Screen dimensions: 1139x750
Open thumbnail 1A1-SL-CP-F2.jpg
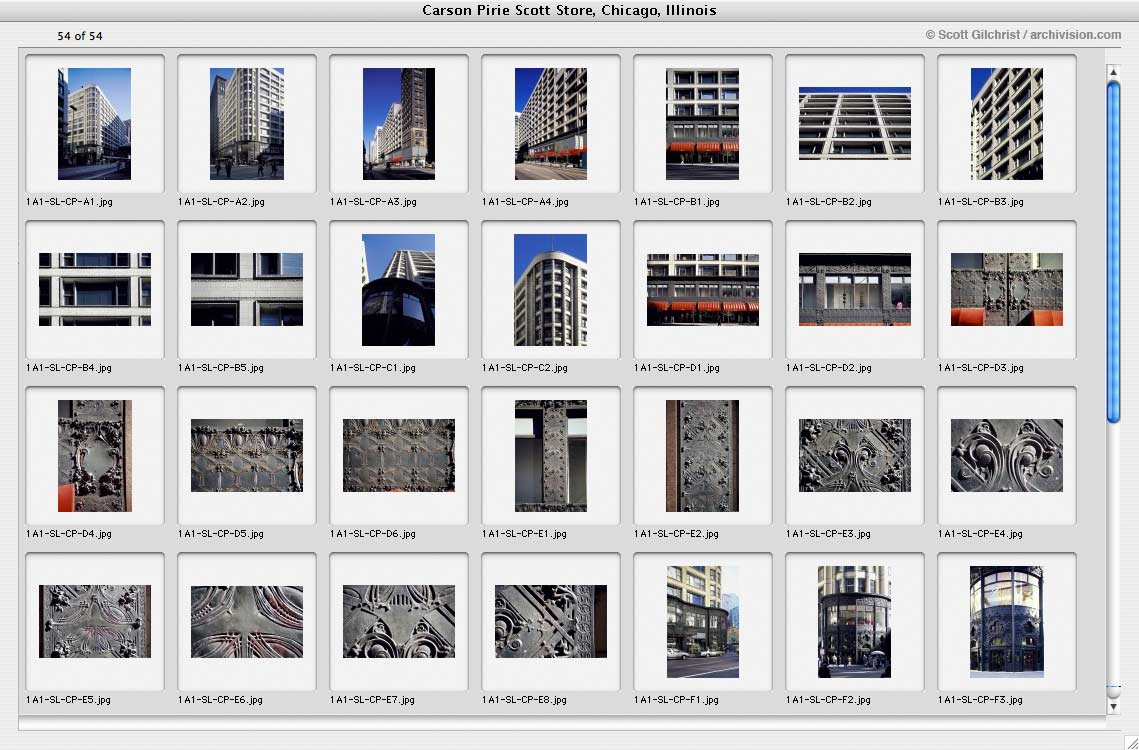click(x=855, y=621)
